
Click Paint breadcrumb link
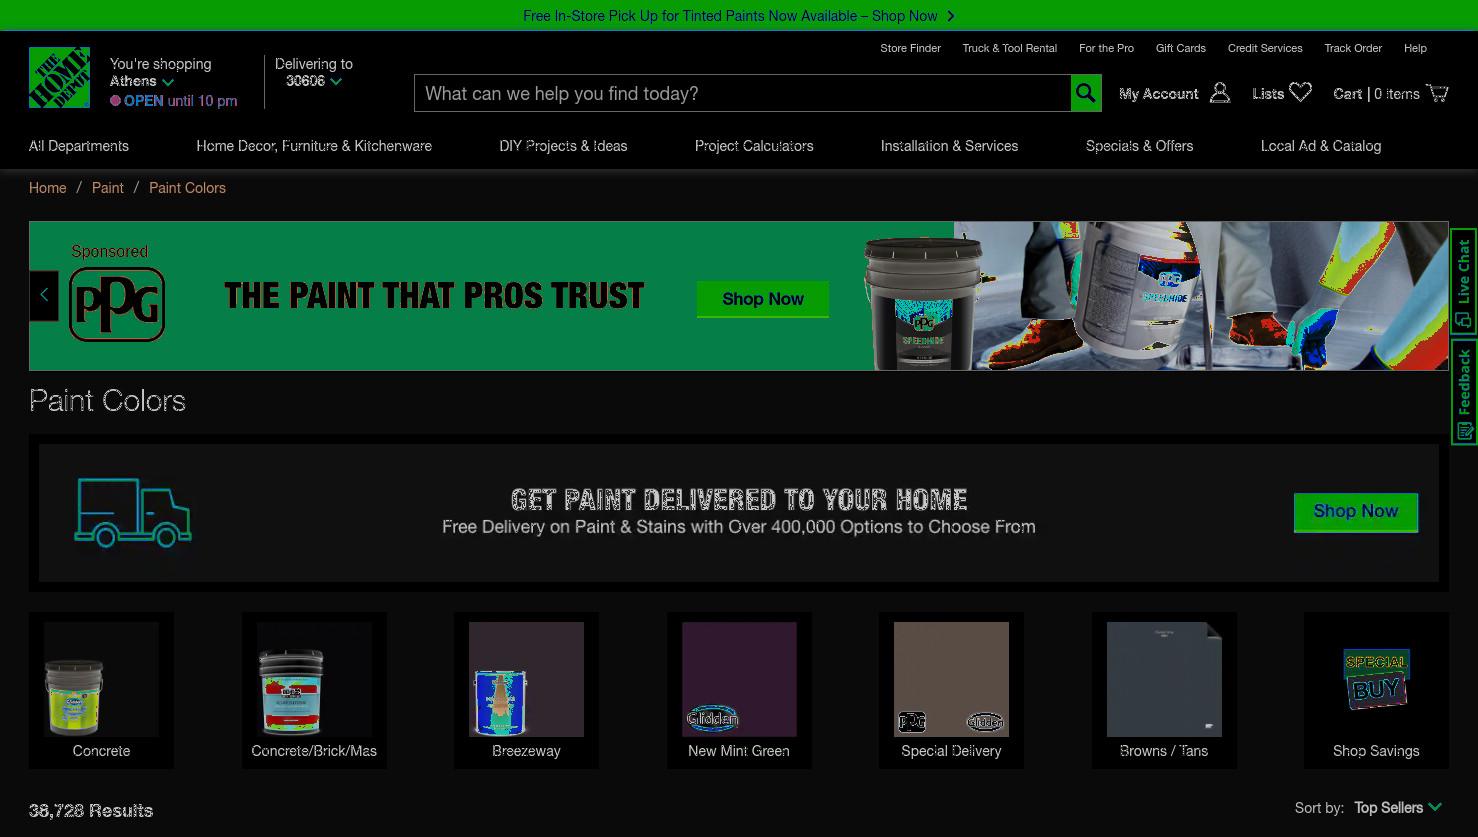point(108,188)
